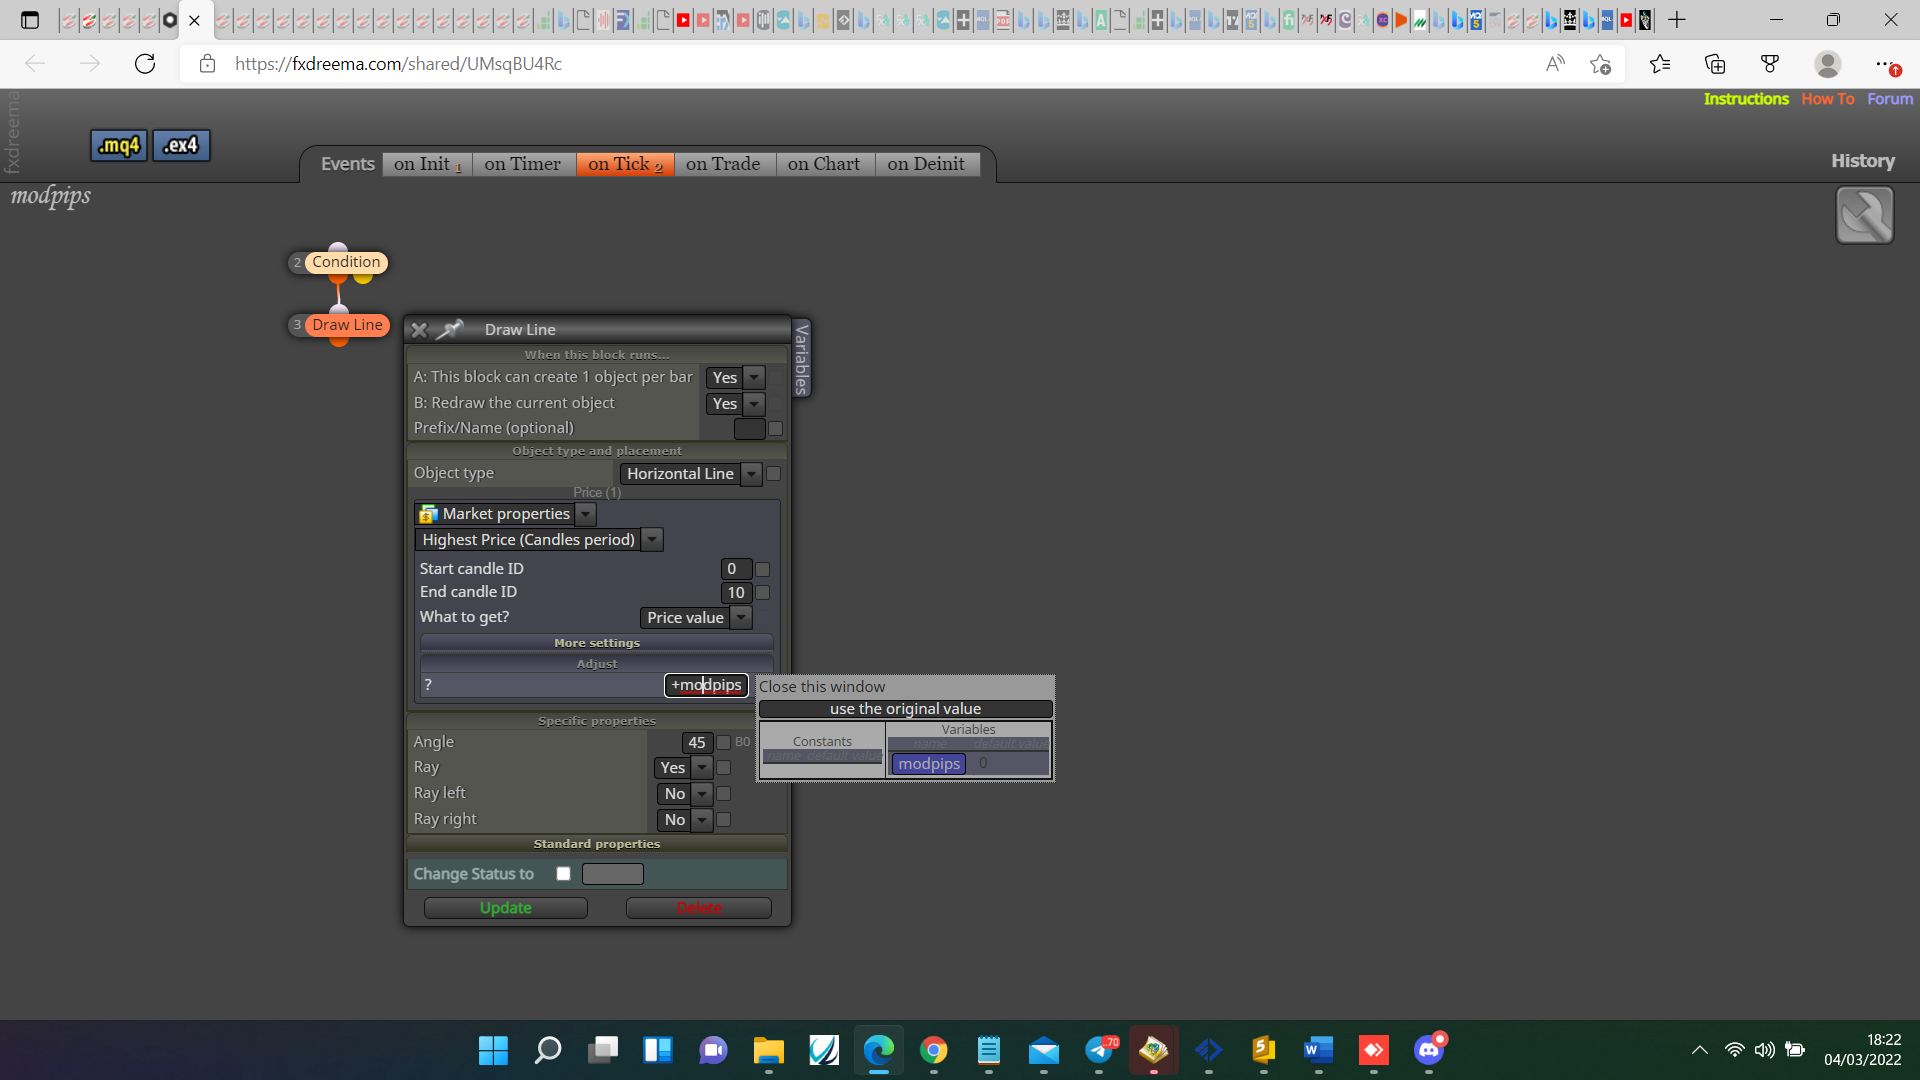Image resolution: width=1920 pixels, height=1080 pixels.
Task: Open taskbar Search
Action: pyautogui.click(x=548, y=1050)
